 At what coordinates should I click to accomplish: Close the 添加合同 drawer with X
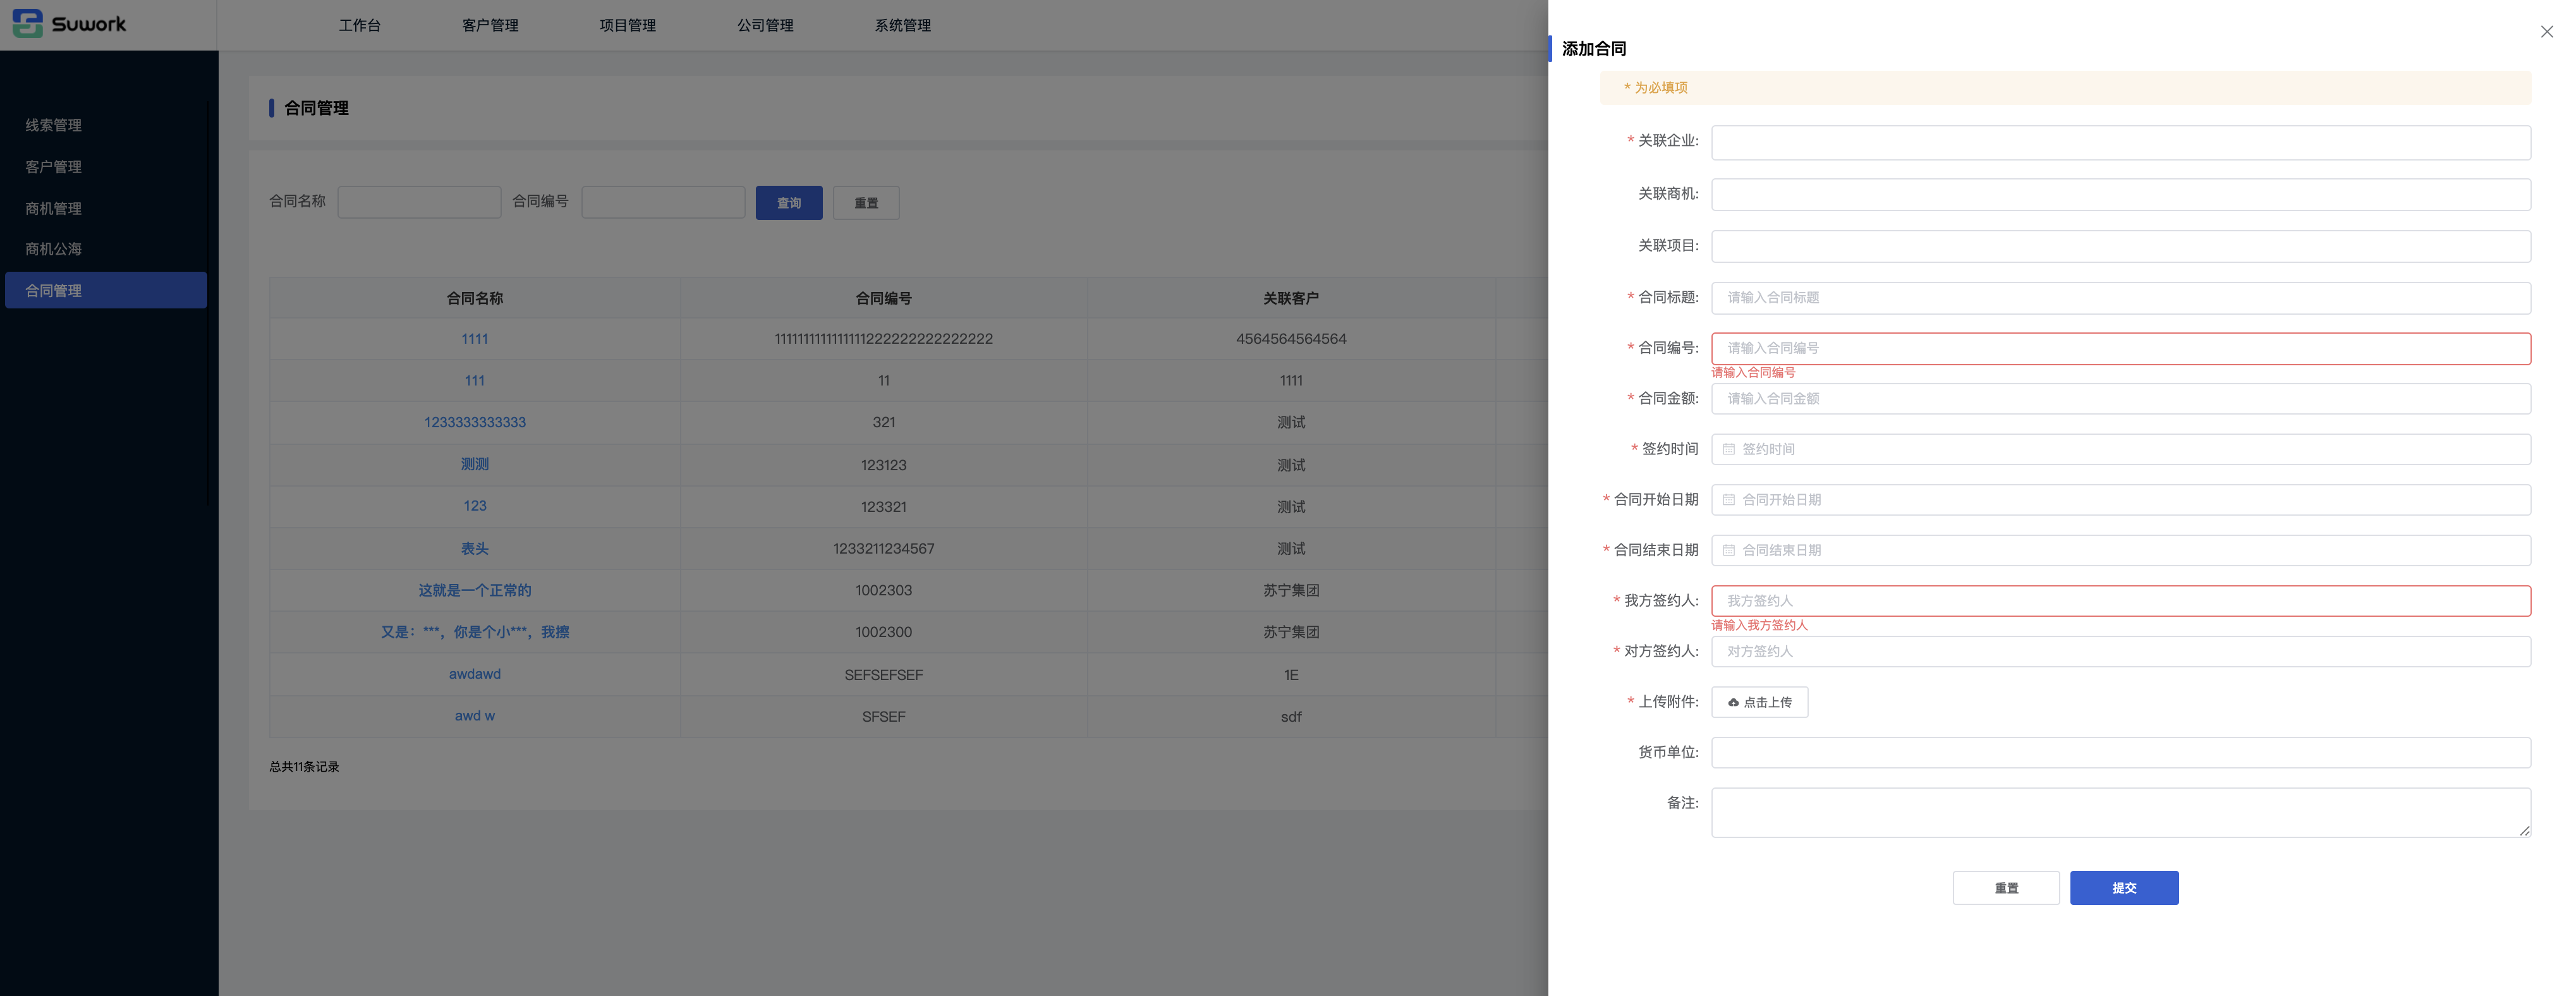click(x=2546, y=32)
